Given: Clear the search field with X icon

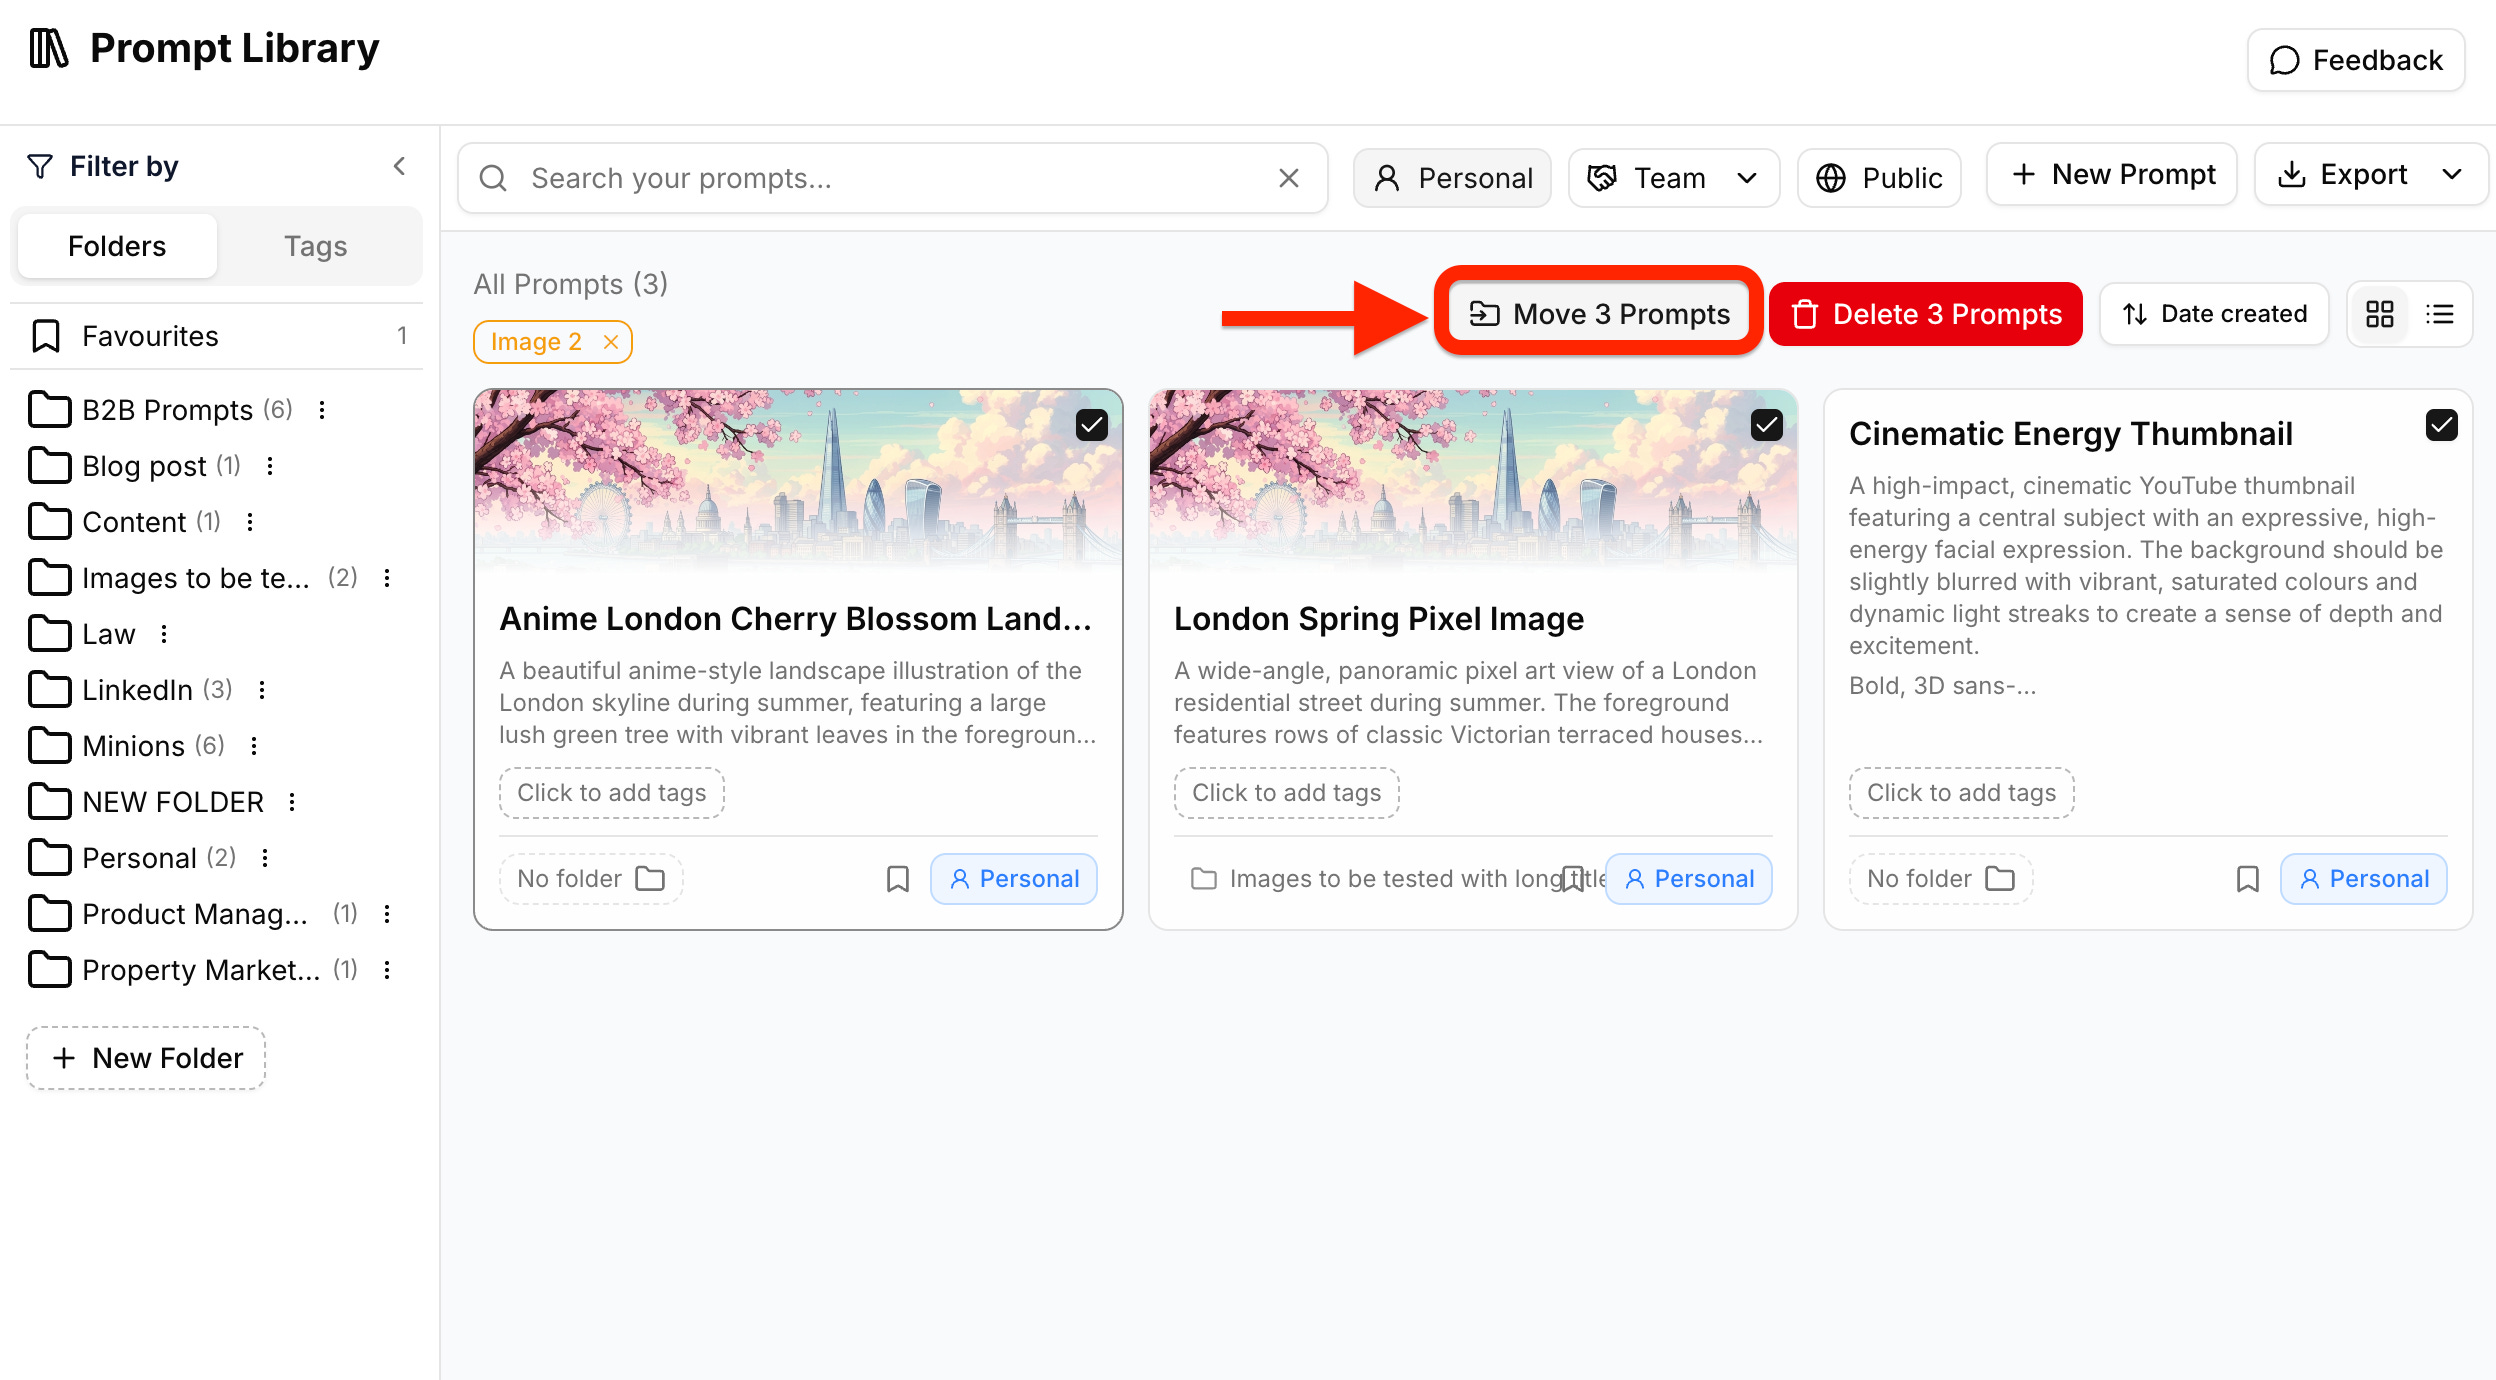Looking at the screenshot, I should point(1289,178).
